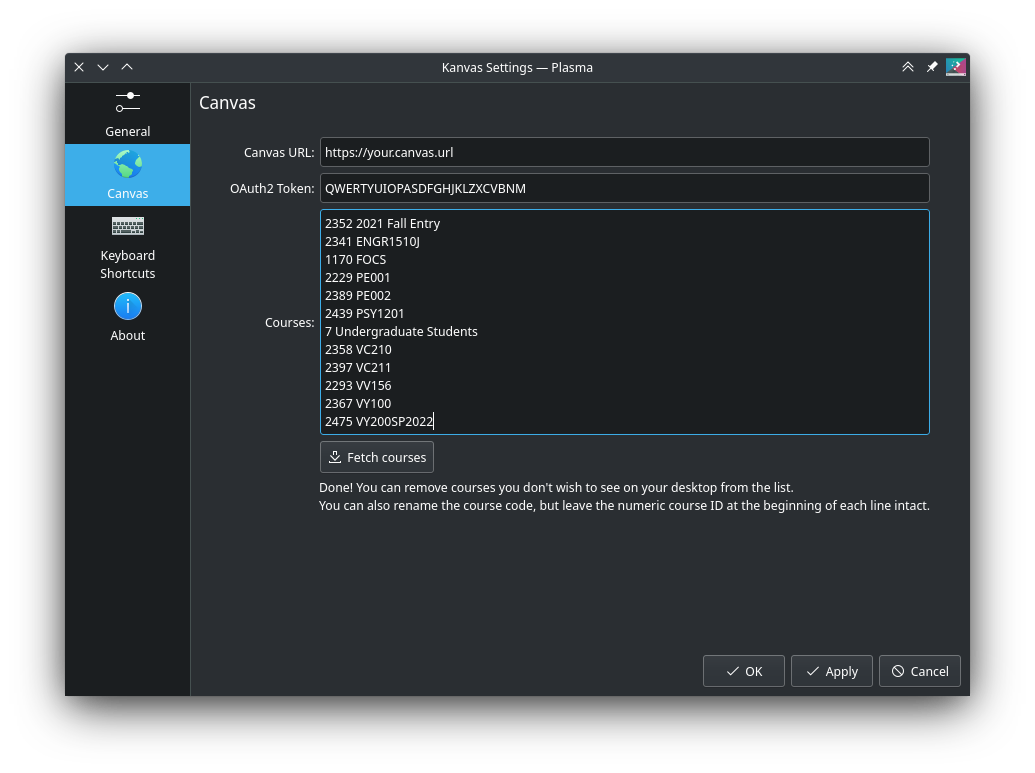The image size is (1035, 773).
Task: Click the 'Canvas URL:' label
Action: (279, 152)
